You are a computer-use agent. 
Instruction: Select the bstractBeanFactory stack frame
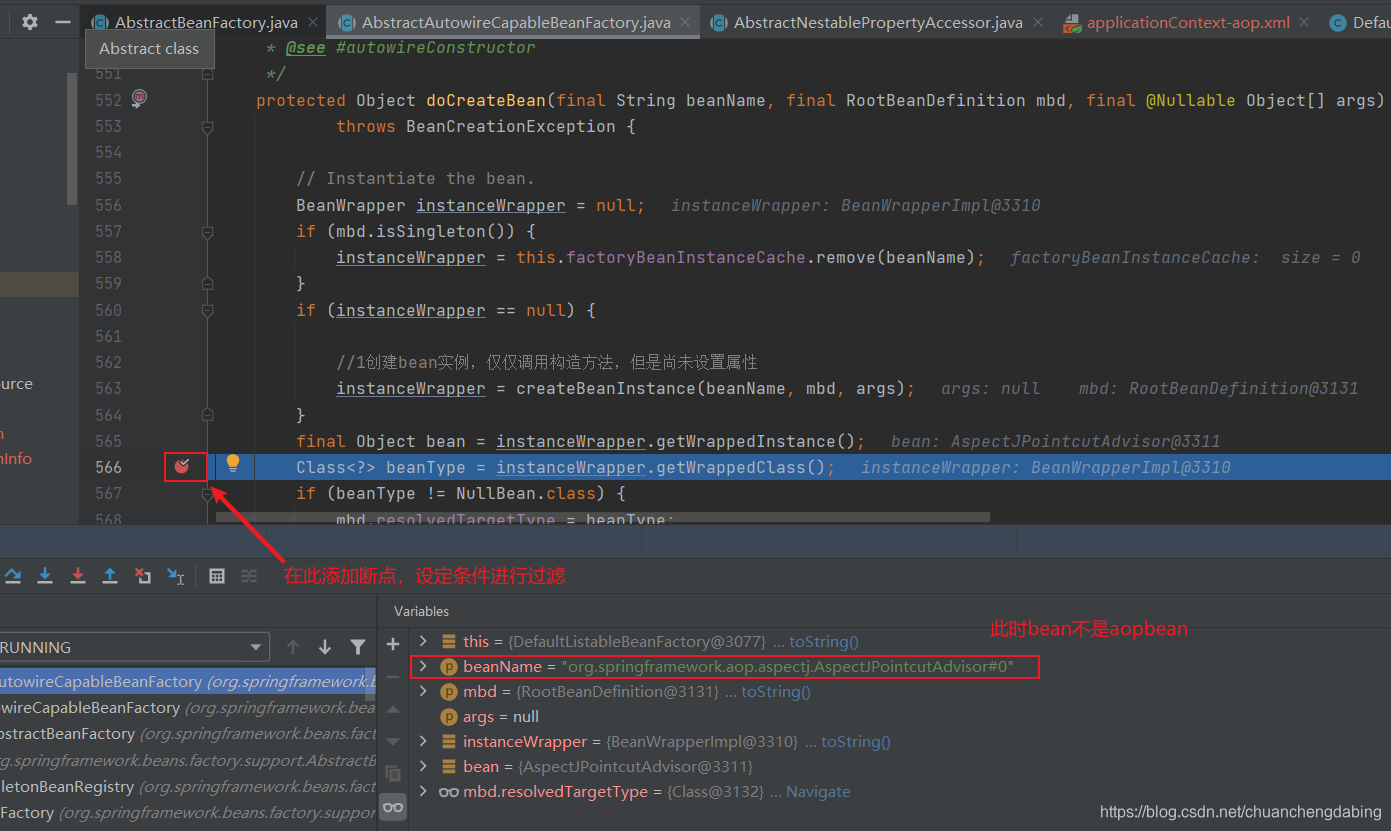[x=188, y=733]
